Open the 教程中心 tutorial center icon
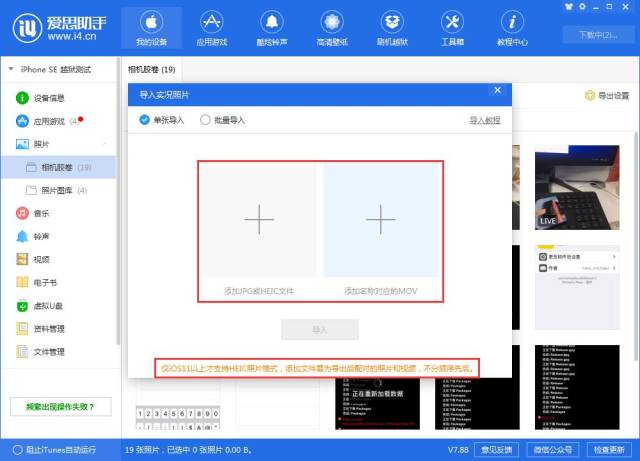 pos(512,28)
